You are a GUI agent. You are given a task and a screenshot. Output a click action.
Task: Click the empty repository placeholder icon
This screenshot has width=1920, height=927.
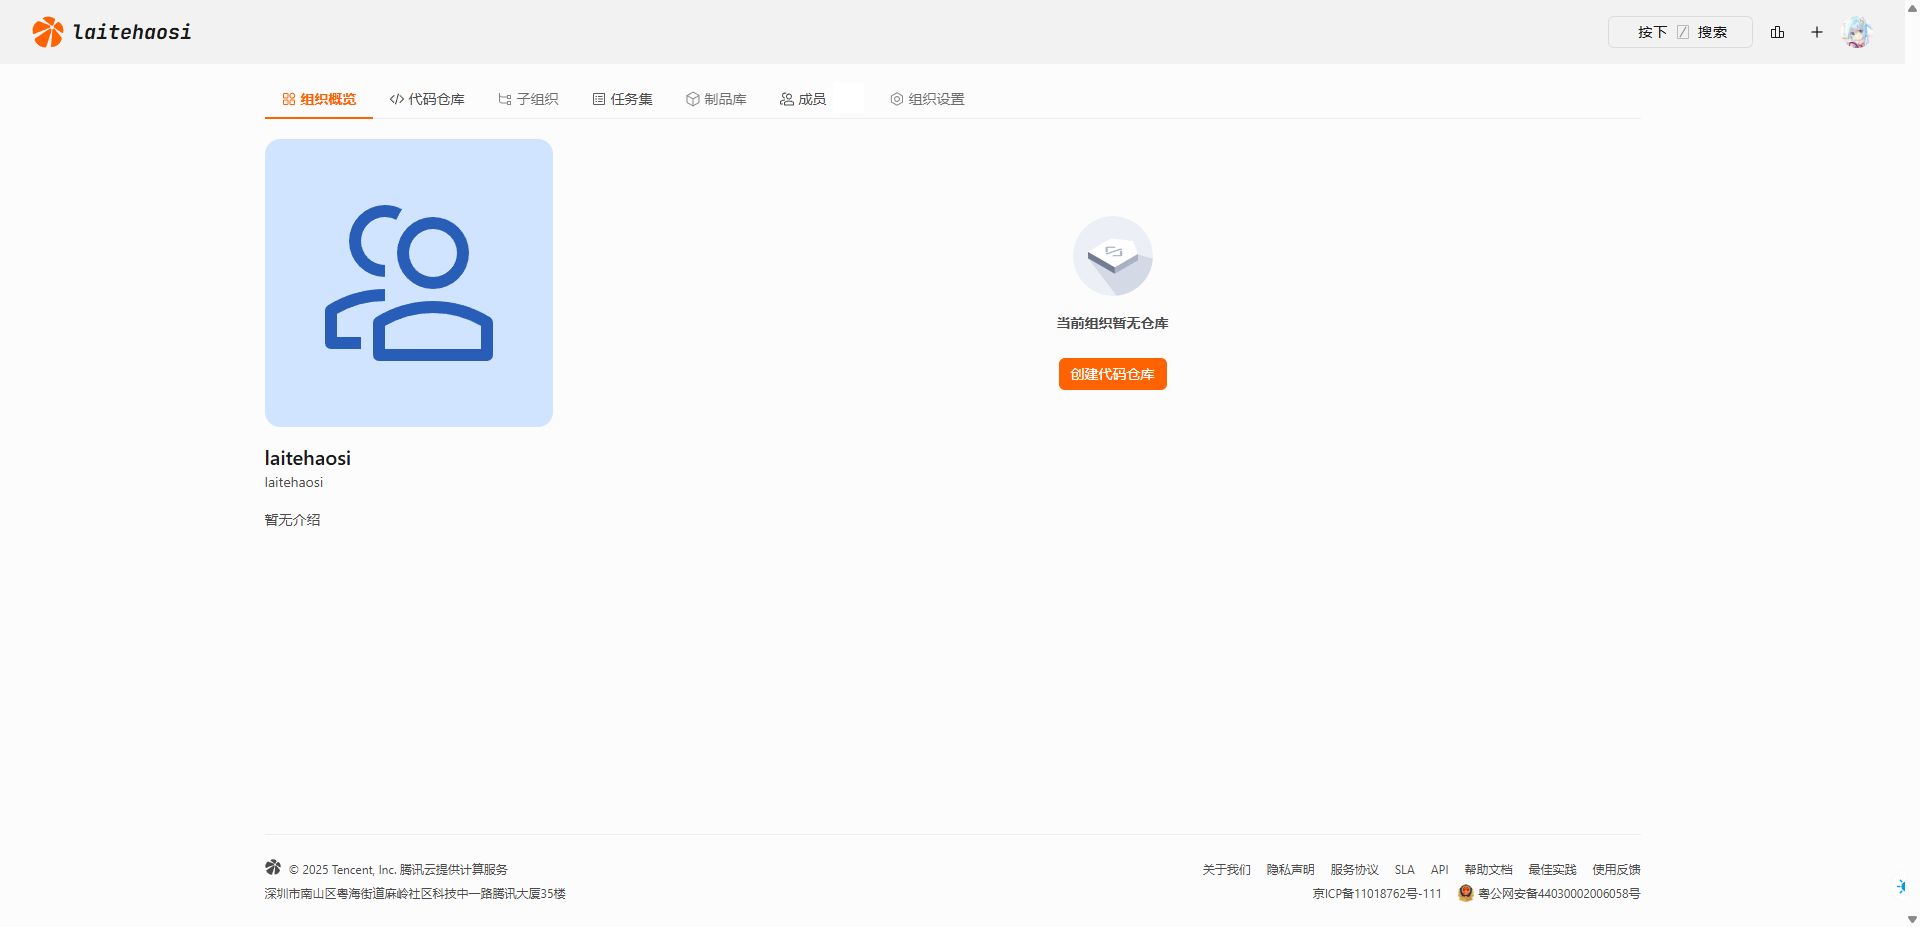pyautogui.click(x=1112, y=256)
